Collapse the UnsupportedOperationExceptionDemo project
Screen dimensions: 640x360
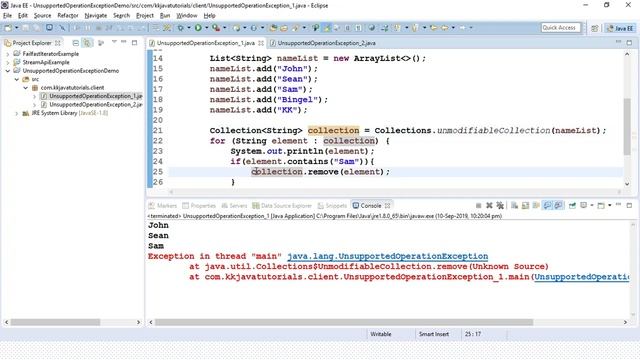[8, 71]
